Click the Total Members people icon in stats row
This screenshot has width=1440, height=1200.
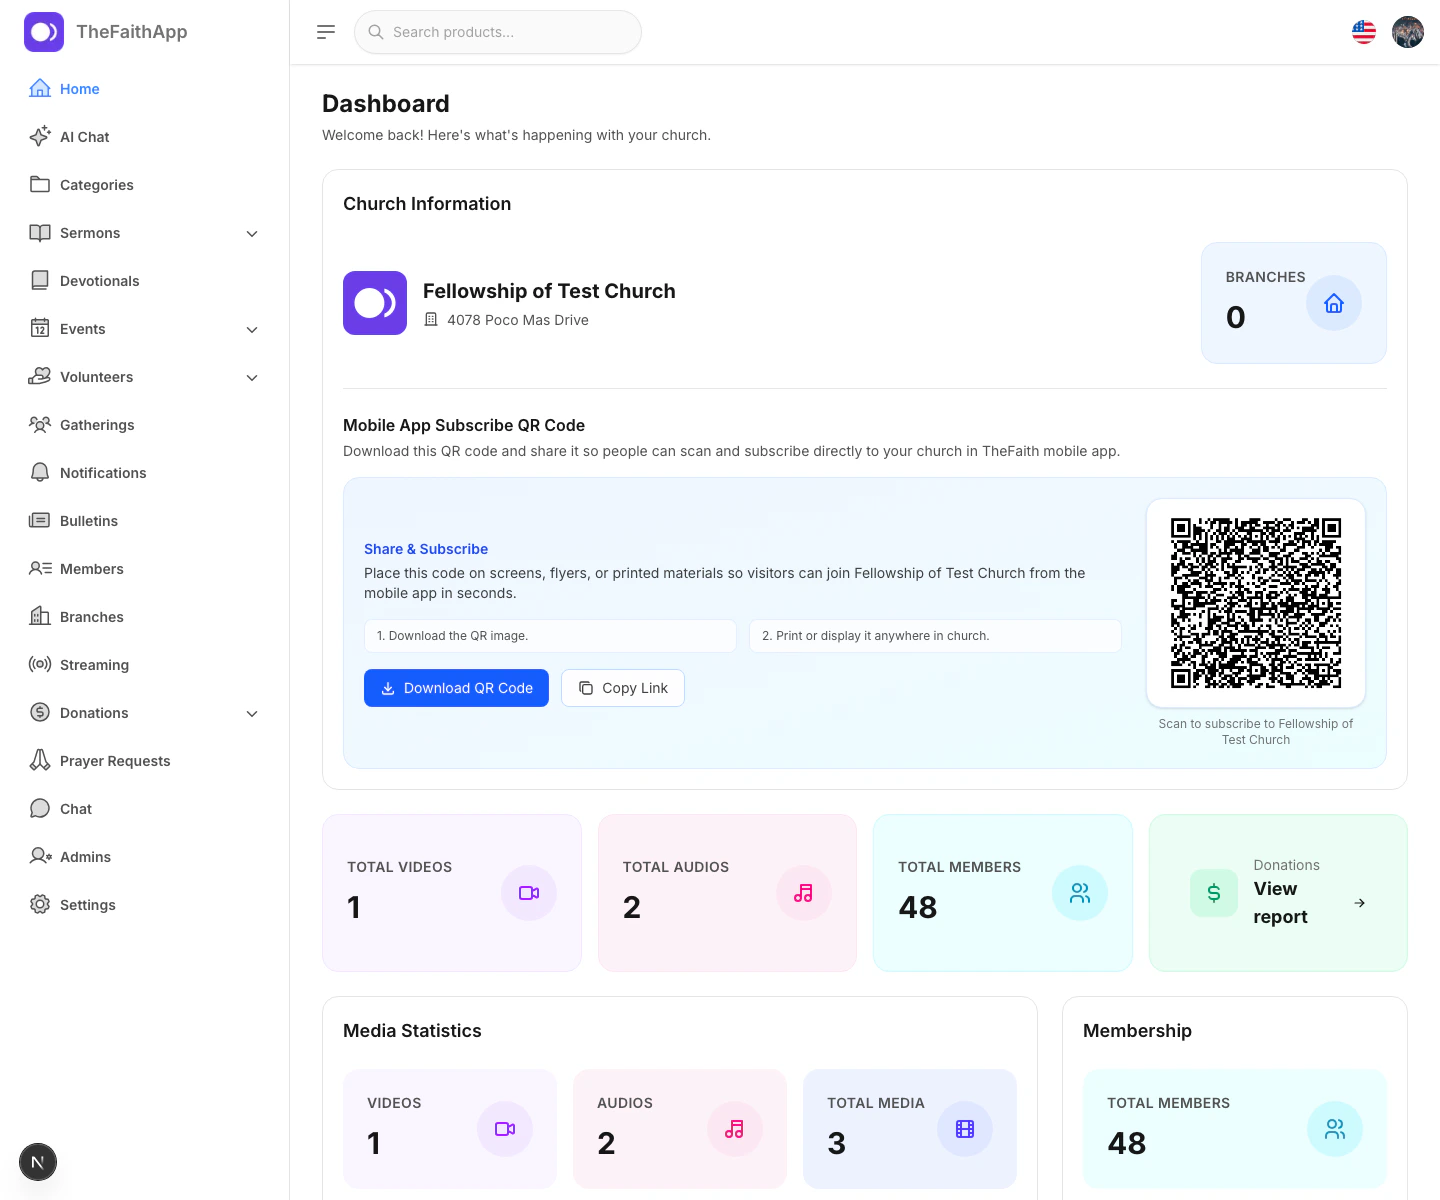(x=1080, y=893)
